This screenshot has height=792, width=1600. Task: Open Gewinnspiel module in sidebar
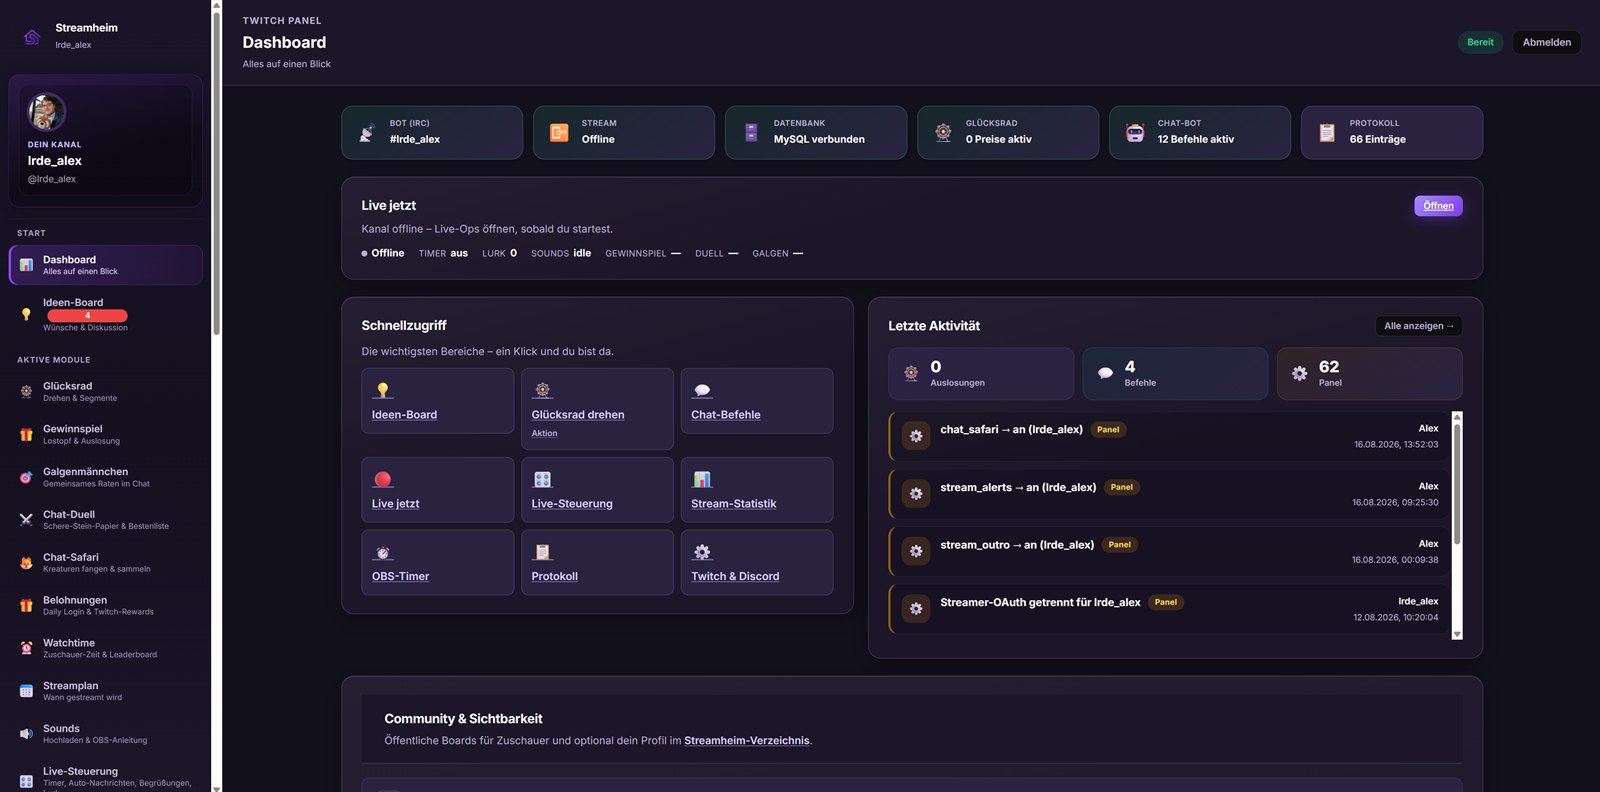tap(106, 434)
